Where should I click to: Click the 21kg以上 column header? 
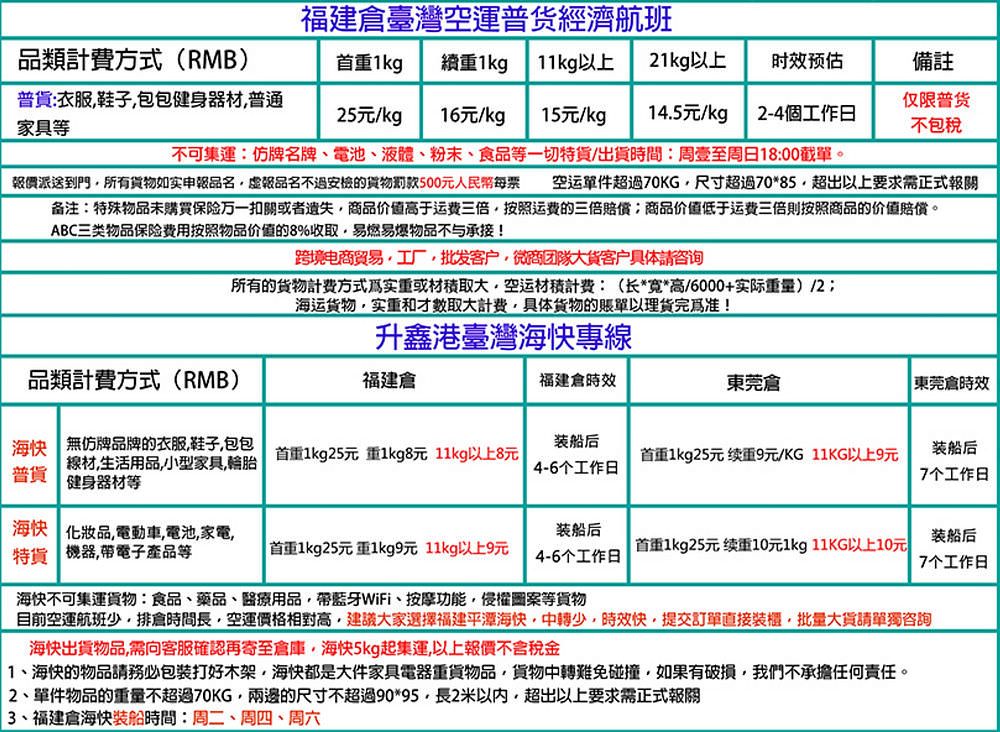point(688,61)
